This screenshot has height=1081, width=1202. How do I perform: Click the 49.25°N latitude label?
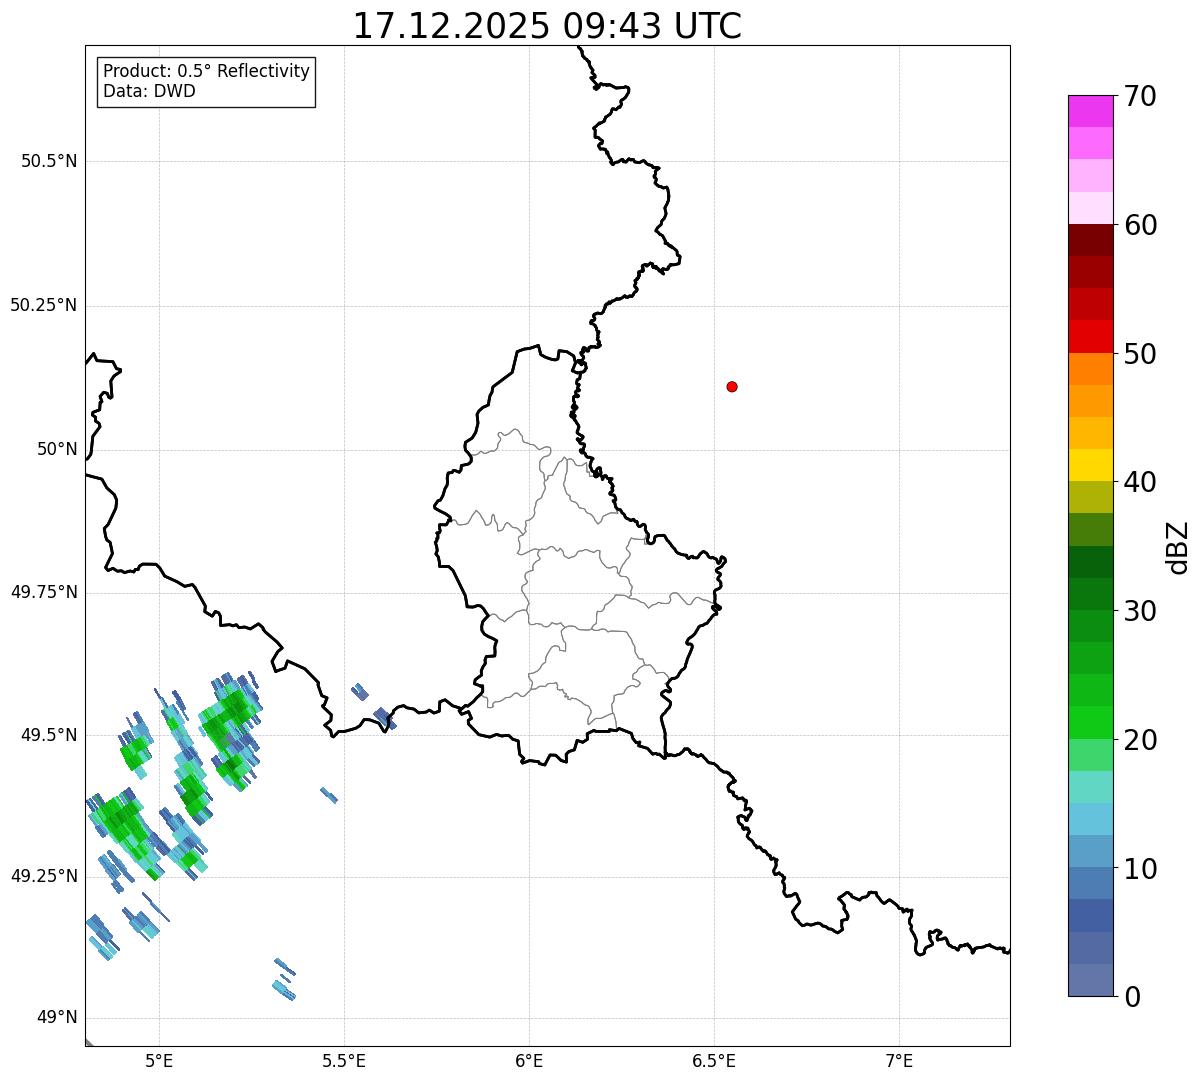tap(43, 876)
